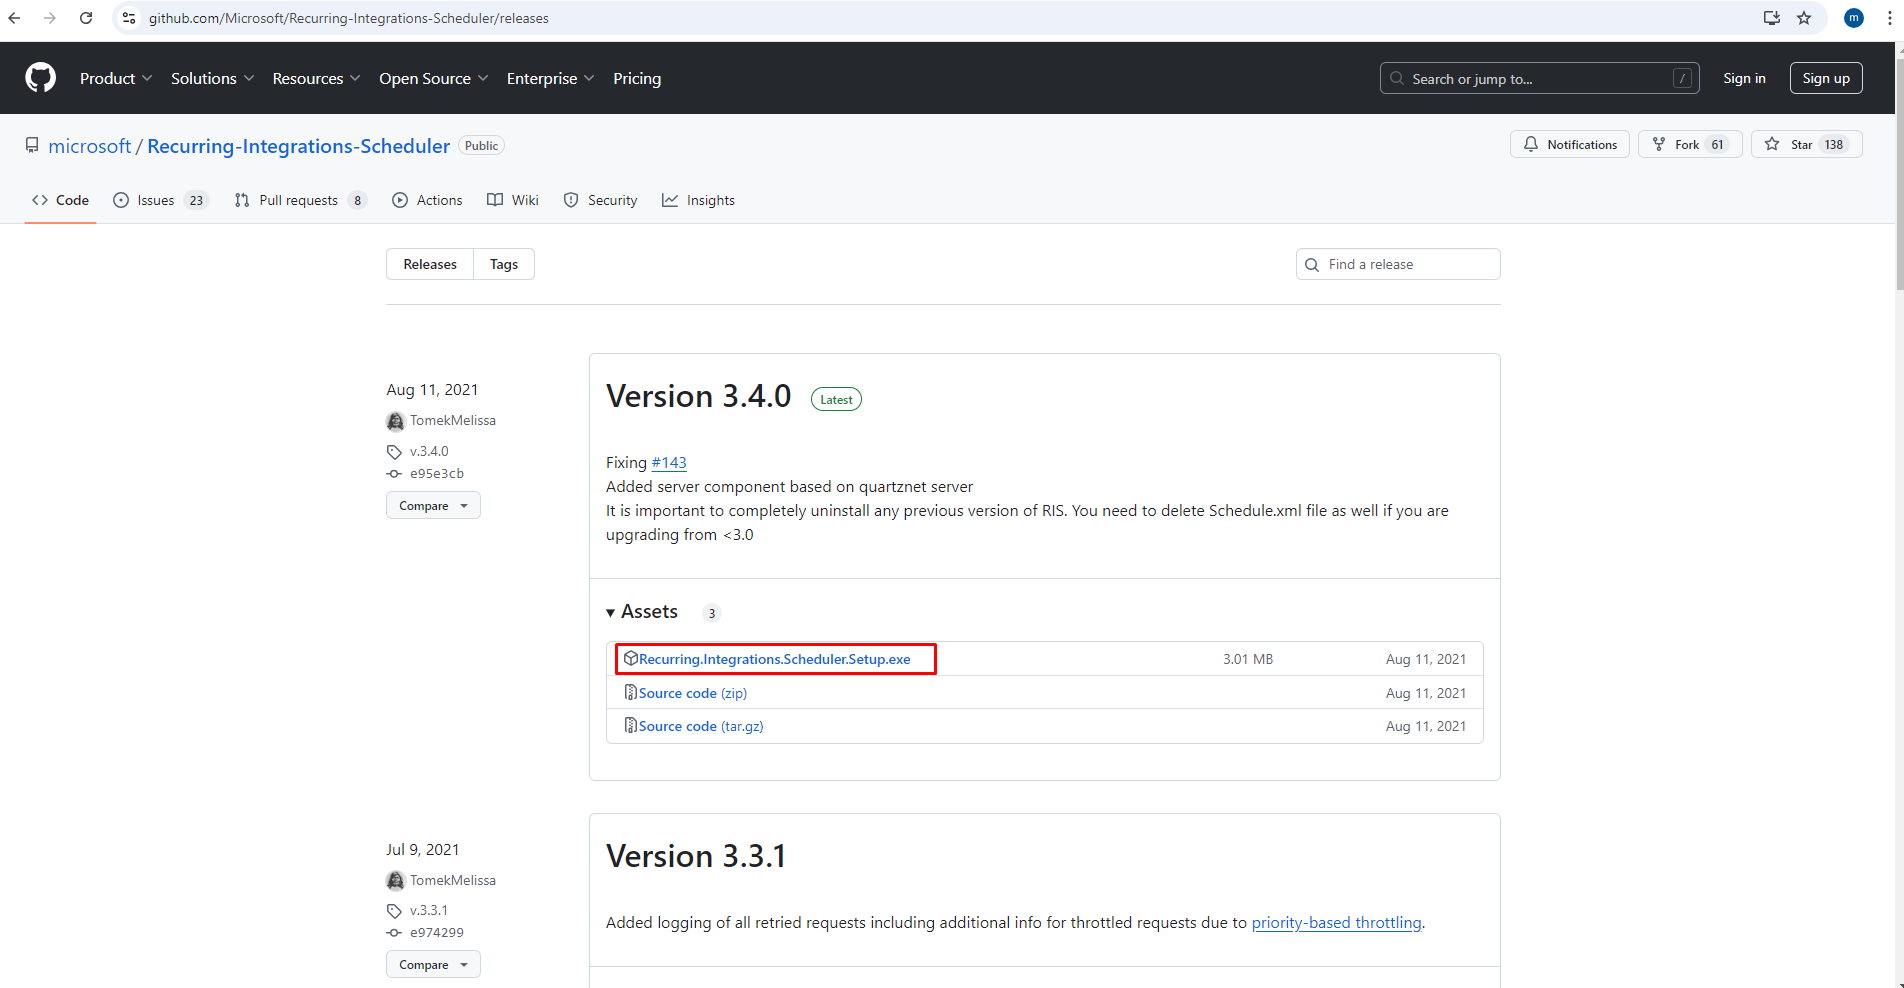1904x988 pixels.
Task: Open the browser profile avatar
Action: tap(1853, 18)
